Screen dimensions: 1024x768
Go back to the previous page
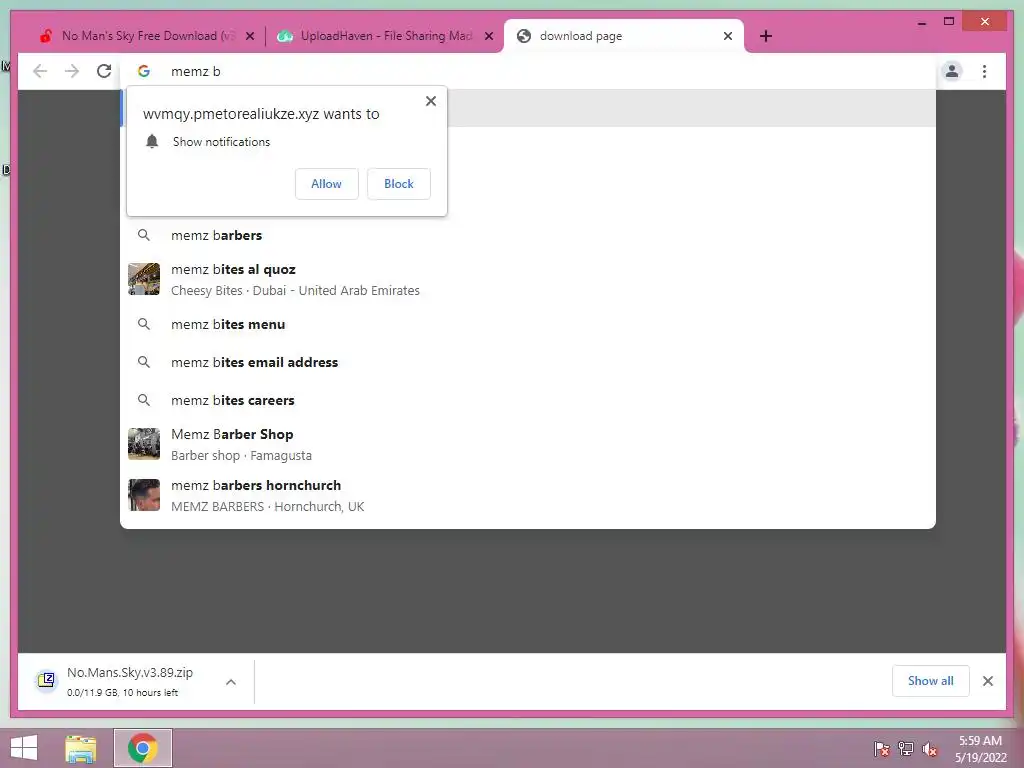point(40,71)
